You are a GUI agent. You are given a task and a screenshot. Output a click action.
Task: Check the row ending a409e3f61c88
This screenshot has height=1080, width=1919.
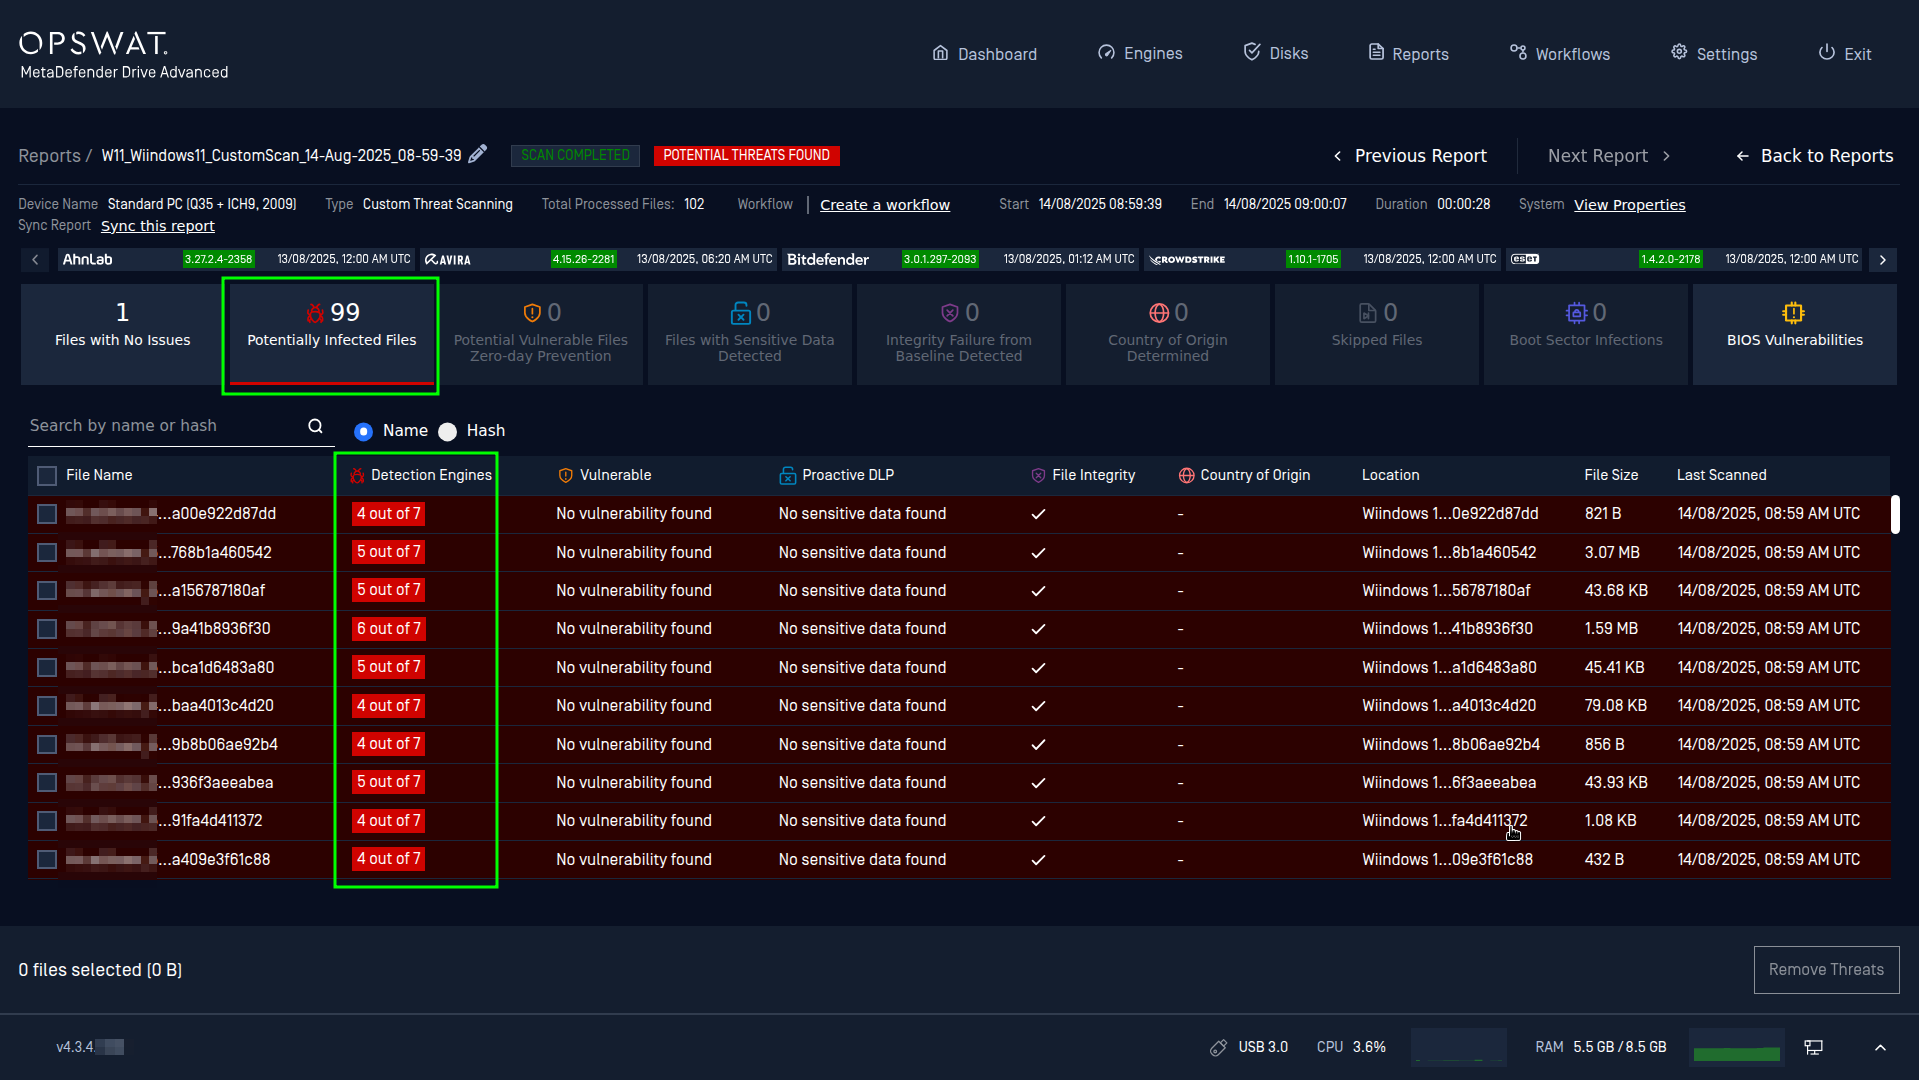coord(47,859)
